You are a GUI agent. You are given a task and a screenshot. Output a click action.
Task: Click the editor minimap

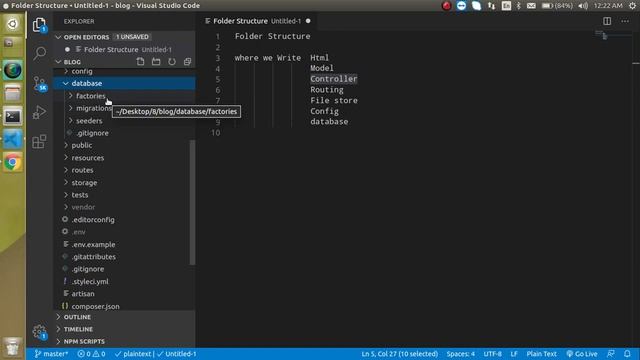tap(613, 36)
